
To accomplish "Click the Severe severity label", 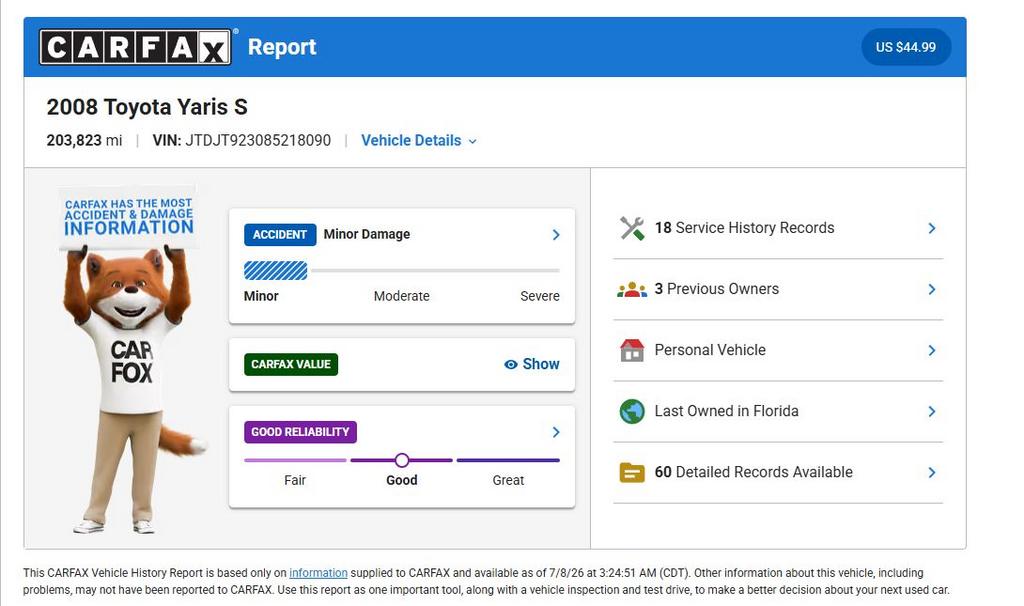I will tap(540, 296).
